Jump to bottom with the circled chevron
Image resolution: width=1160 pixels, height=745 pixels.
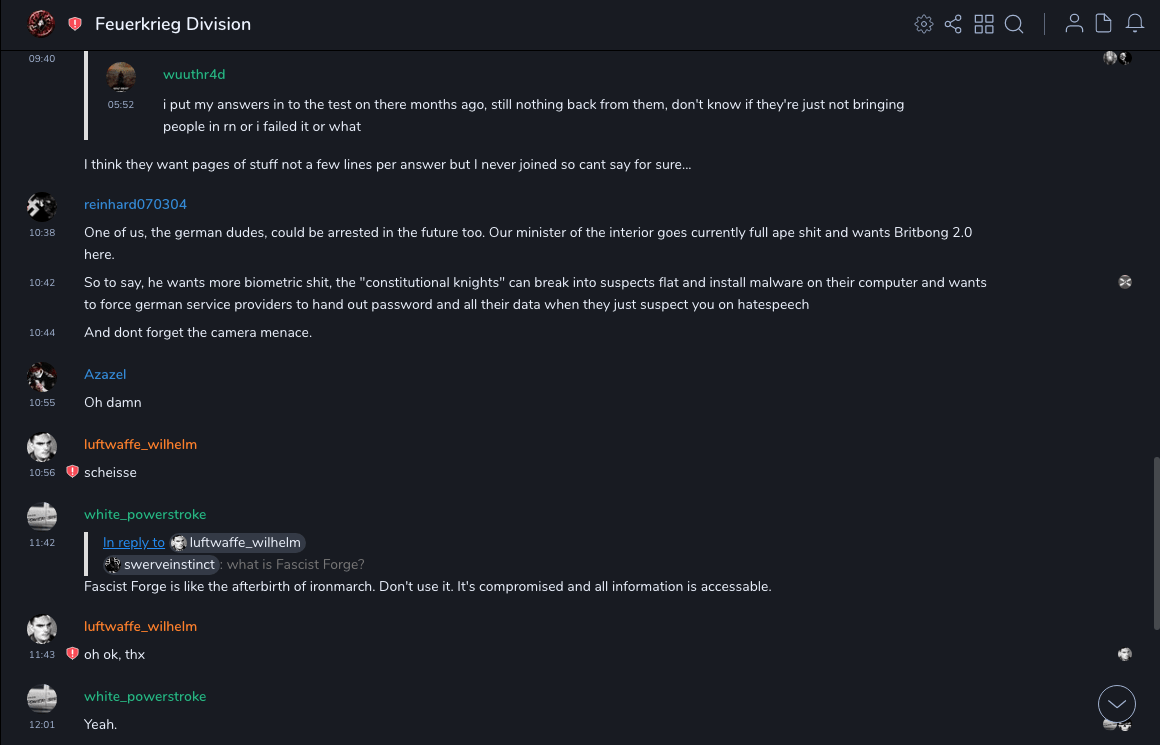[1117, 704]
